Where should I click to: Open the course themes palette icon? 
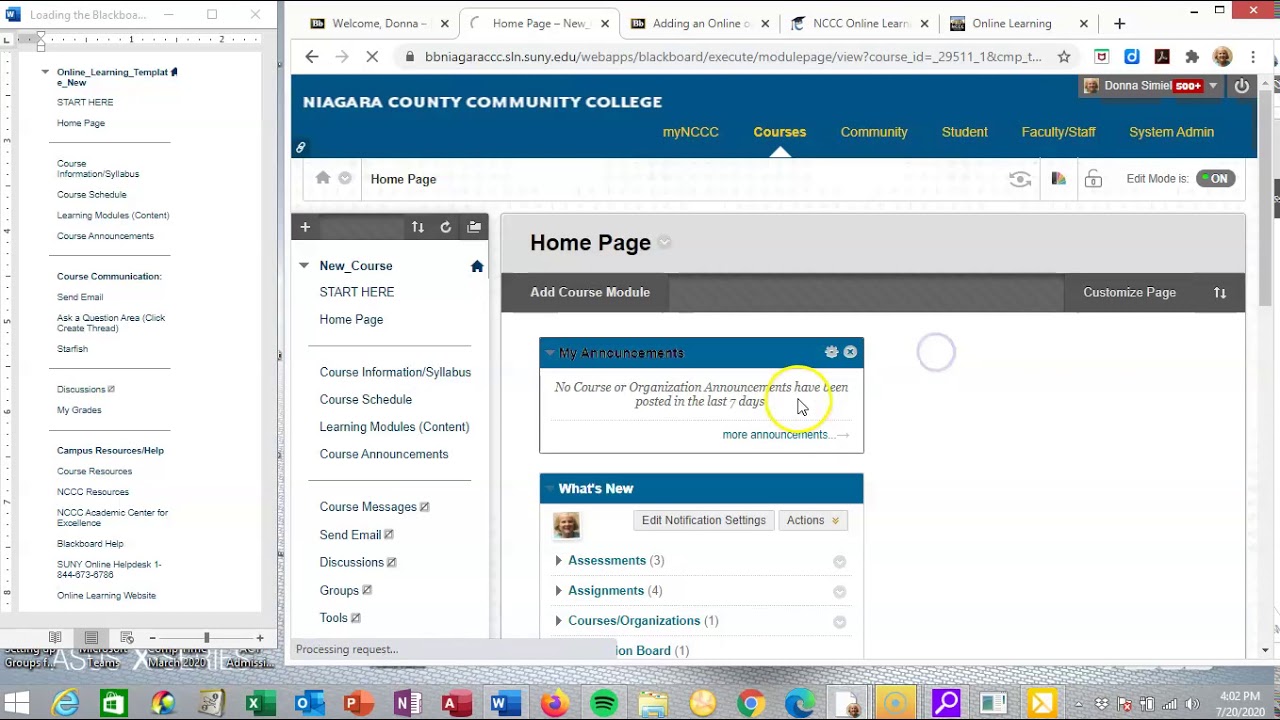1058,179
